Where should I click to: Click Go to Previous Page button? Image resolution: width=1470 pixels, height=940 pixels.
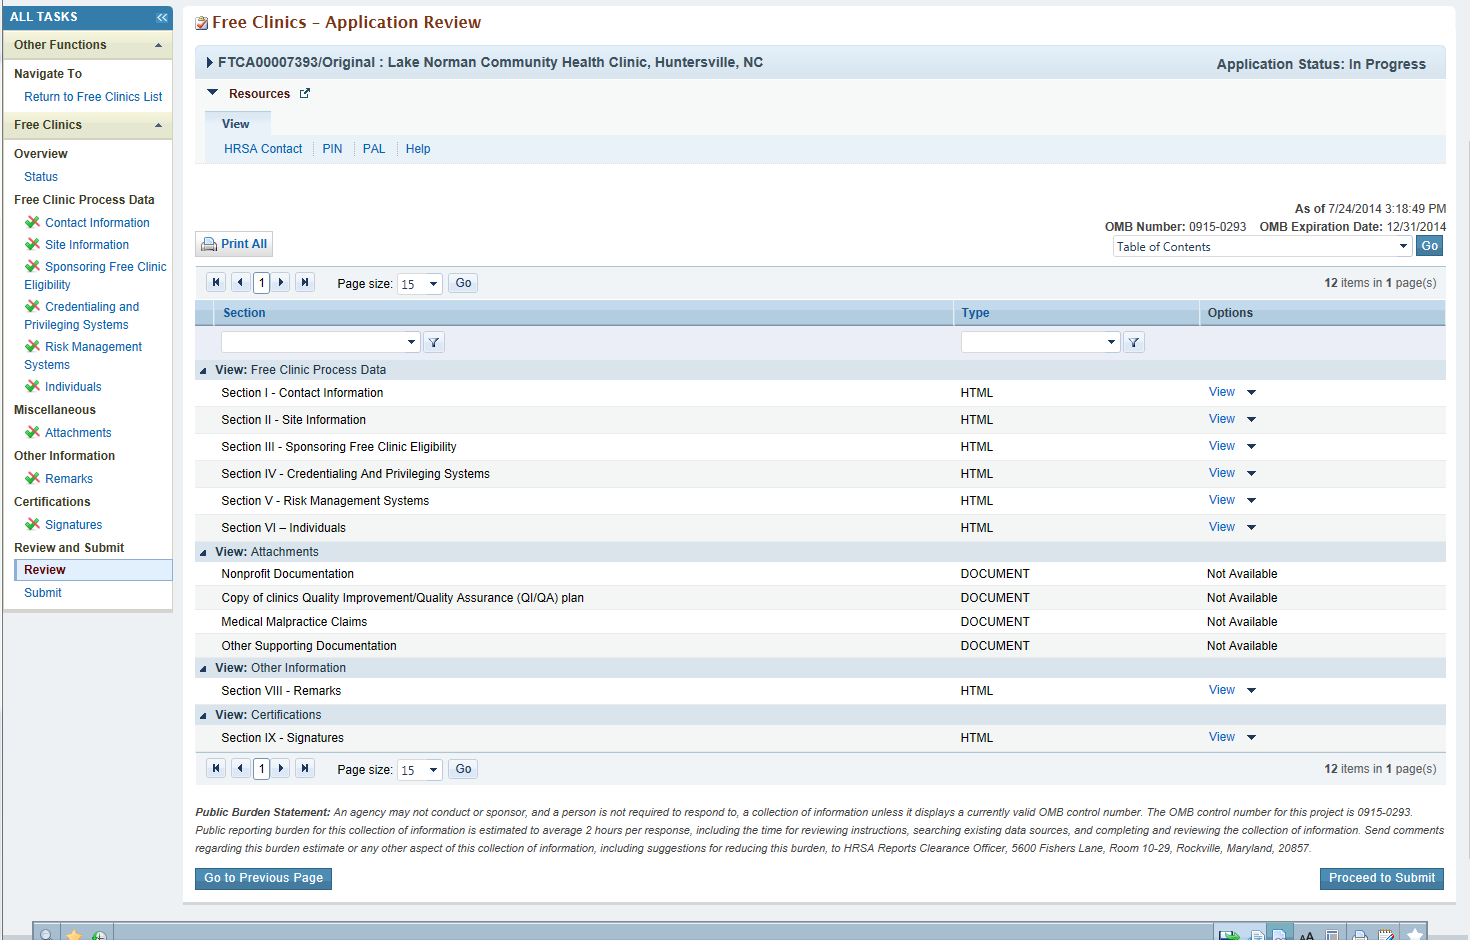[263, 878]
